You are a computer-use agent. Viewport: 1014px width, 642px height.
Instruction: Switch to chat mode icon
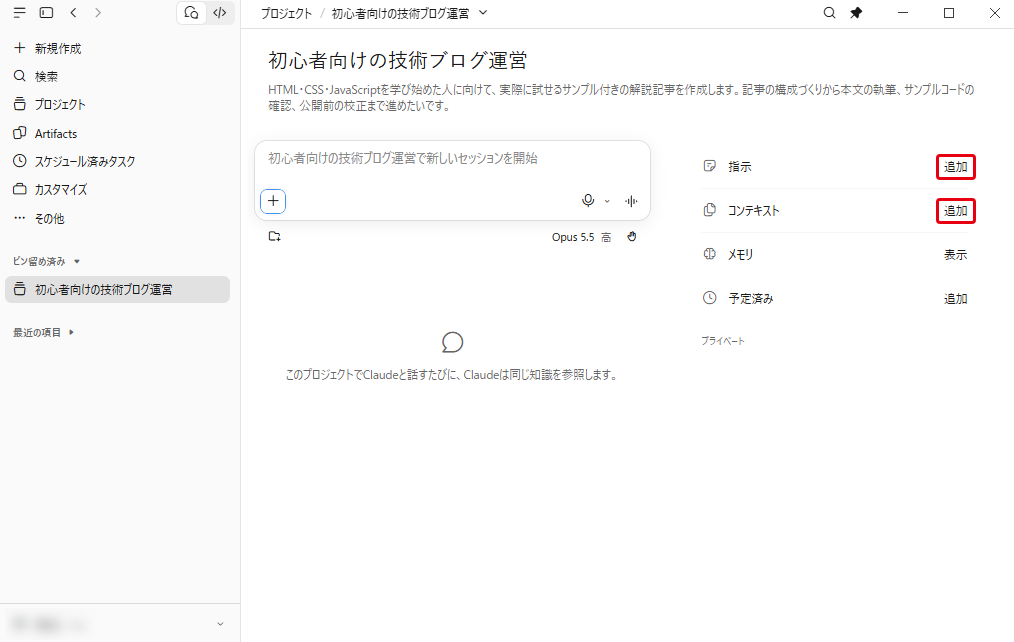click(x=191, y=12)
